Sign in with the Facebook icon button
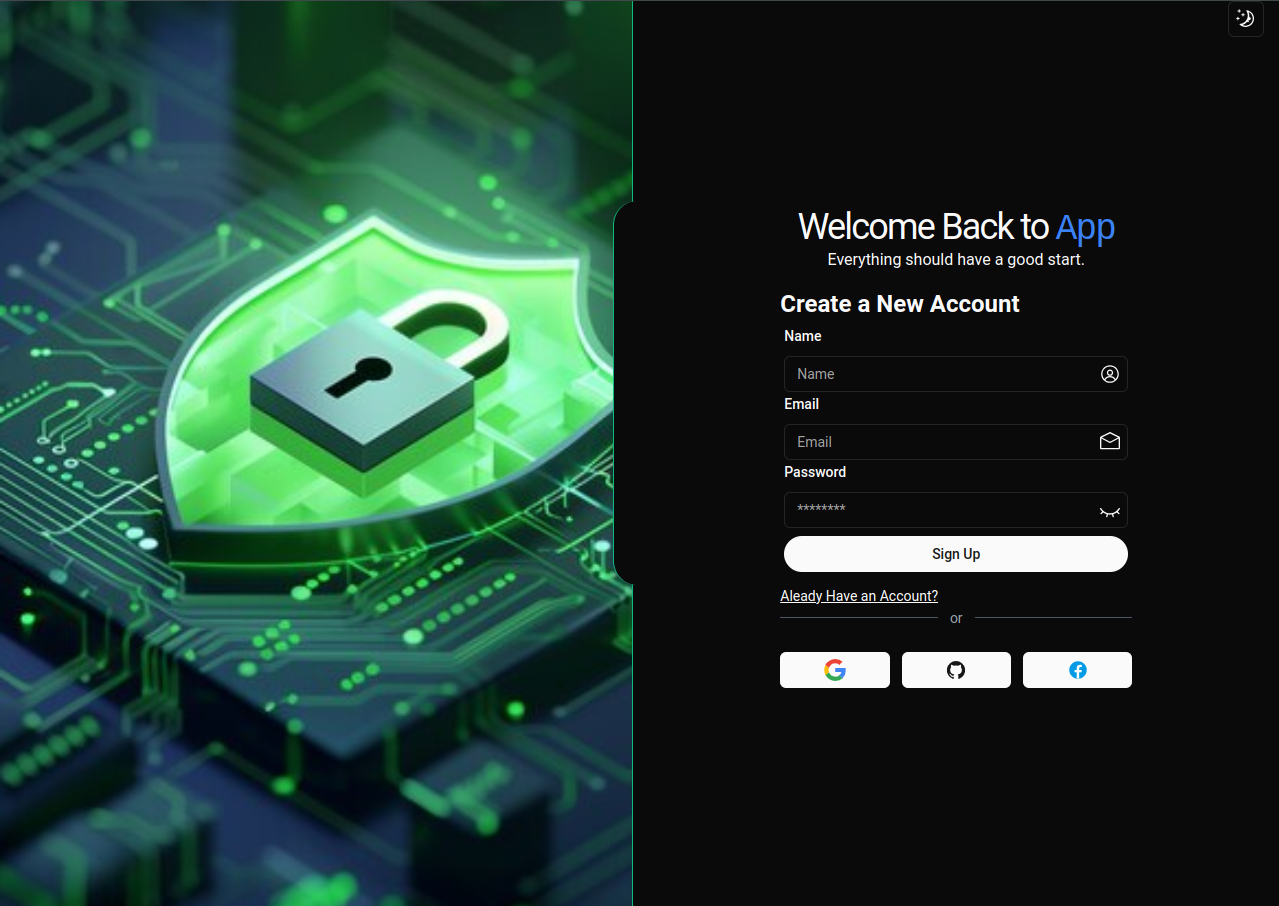This screenshot has width=1279, height=906. point(1077,670)
